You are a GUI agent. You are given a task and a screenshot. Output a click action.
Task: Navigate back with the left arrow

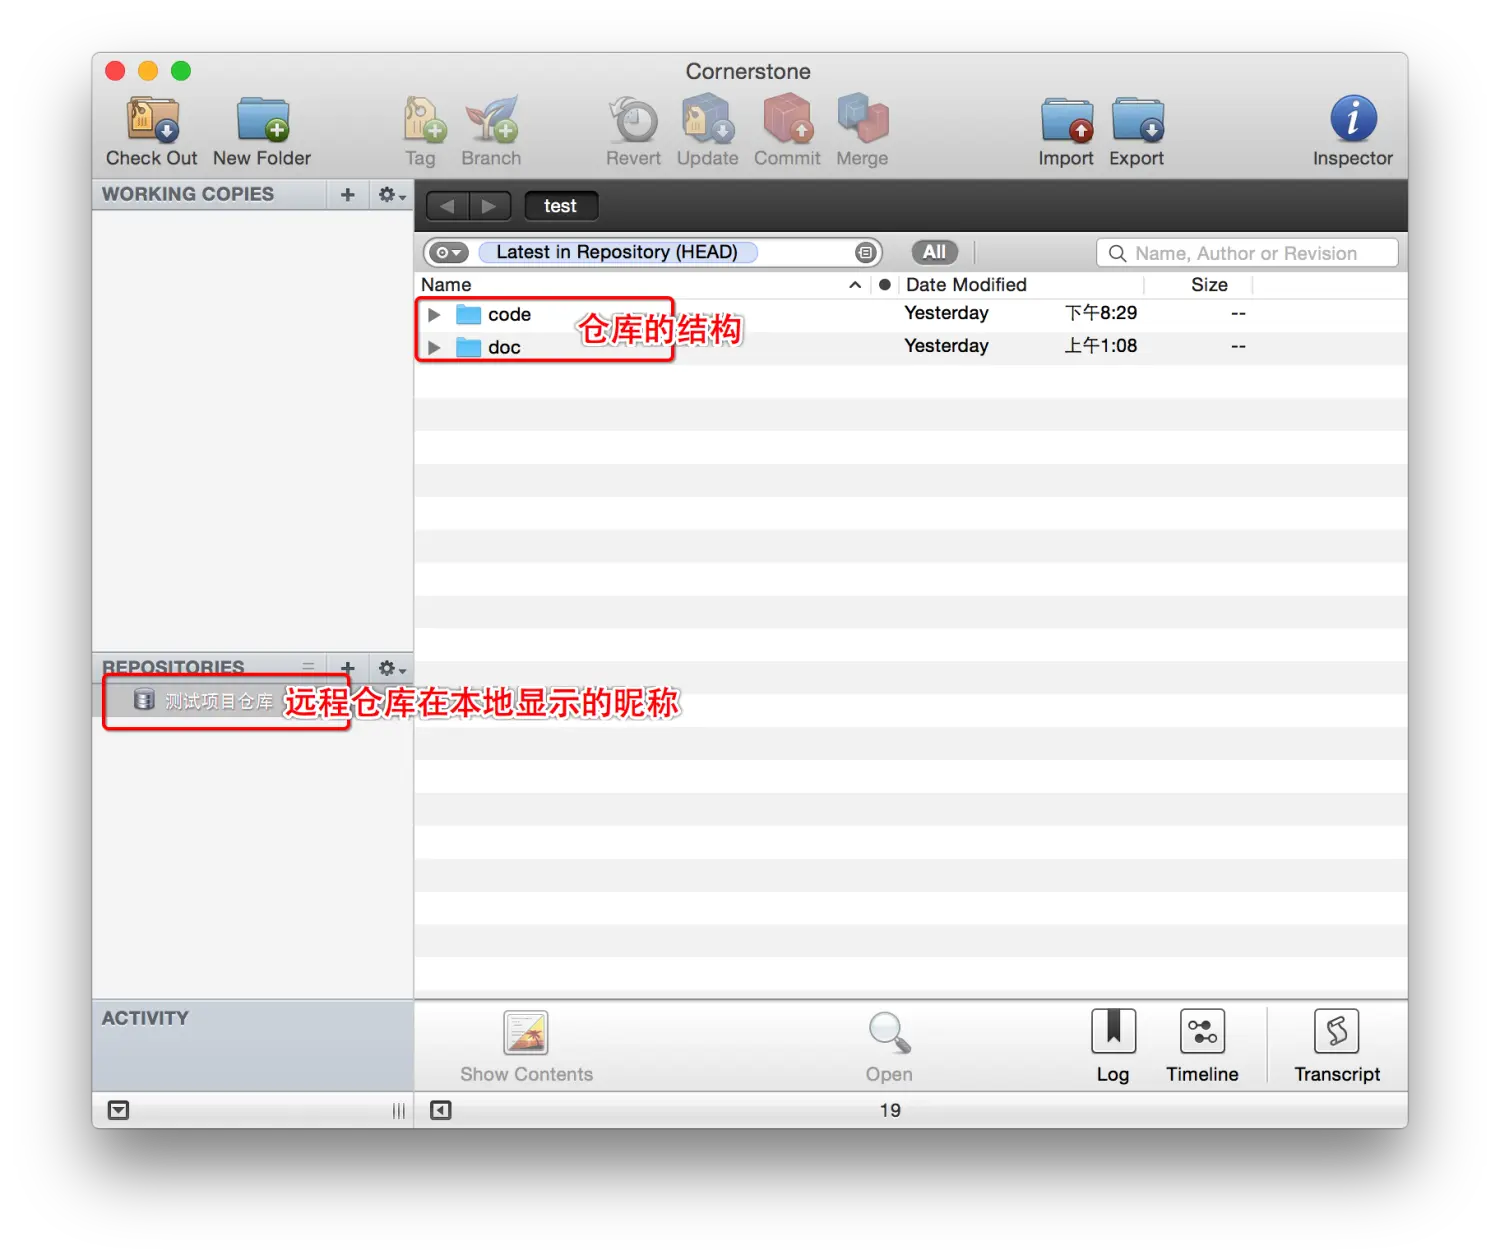tap(447, 206)
